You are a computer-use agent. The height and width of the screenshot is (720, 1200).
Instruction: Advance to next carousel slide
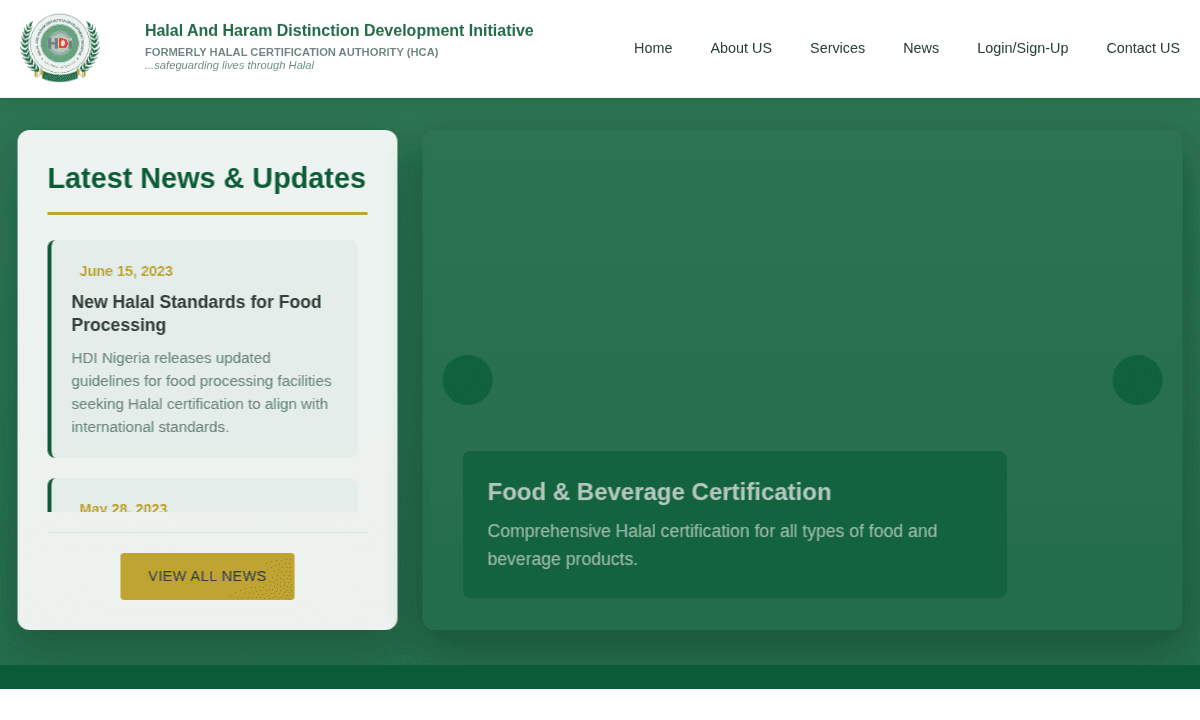point(1137,380)
